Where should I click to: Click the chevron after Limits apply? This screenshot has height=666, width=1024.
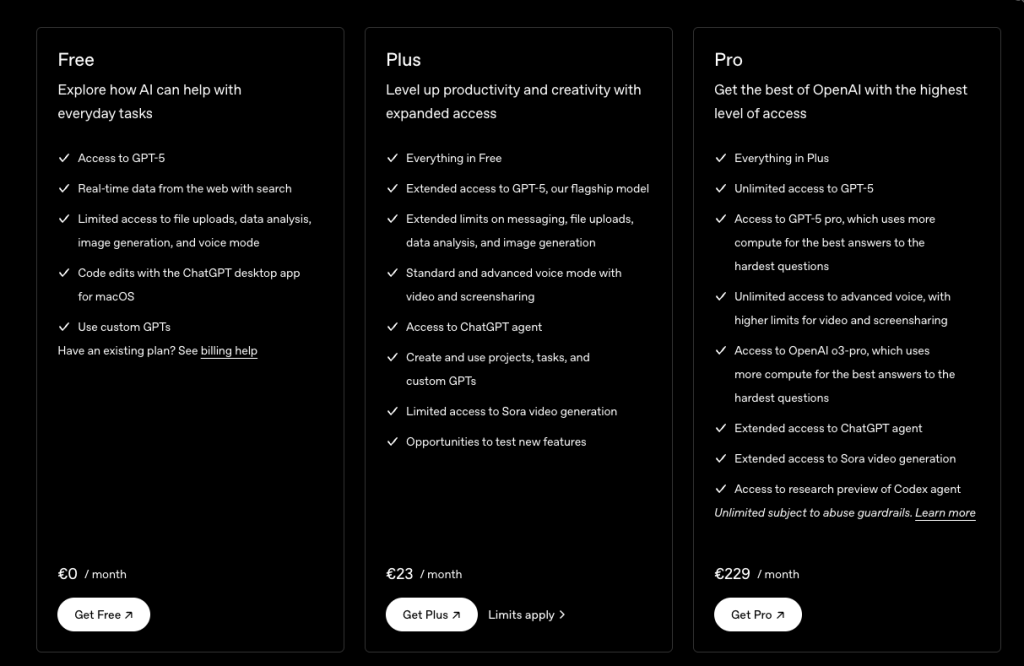click(x=562, y=615)
